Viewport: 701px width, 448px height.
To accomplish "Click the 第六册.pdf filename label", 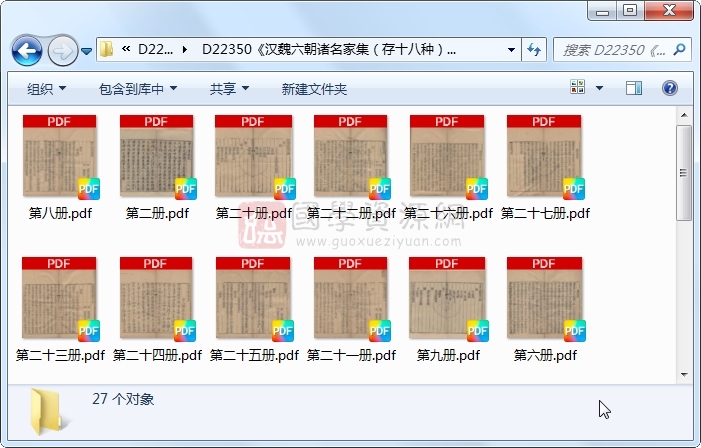I will [x=545, y=355].
